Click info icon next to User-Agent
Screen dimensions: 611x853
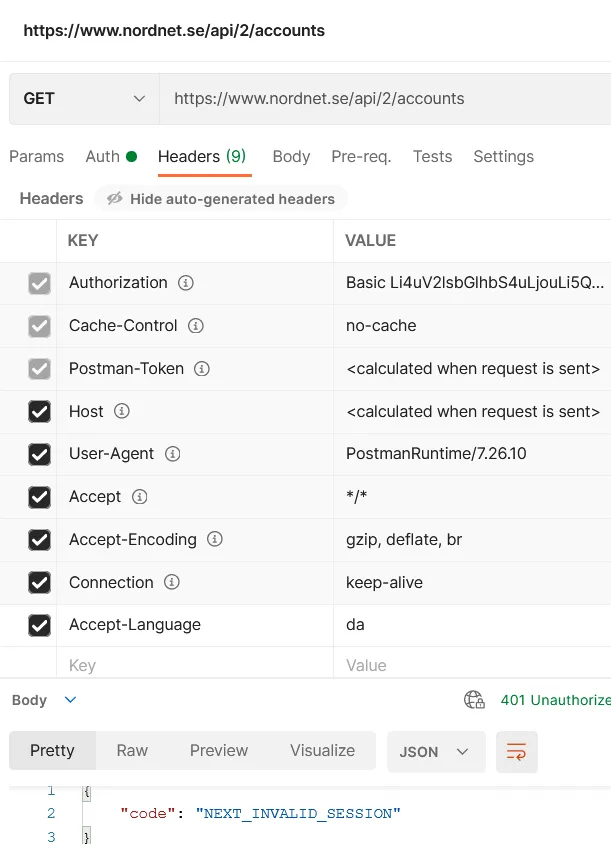[172, 454]
